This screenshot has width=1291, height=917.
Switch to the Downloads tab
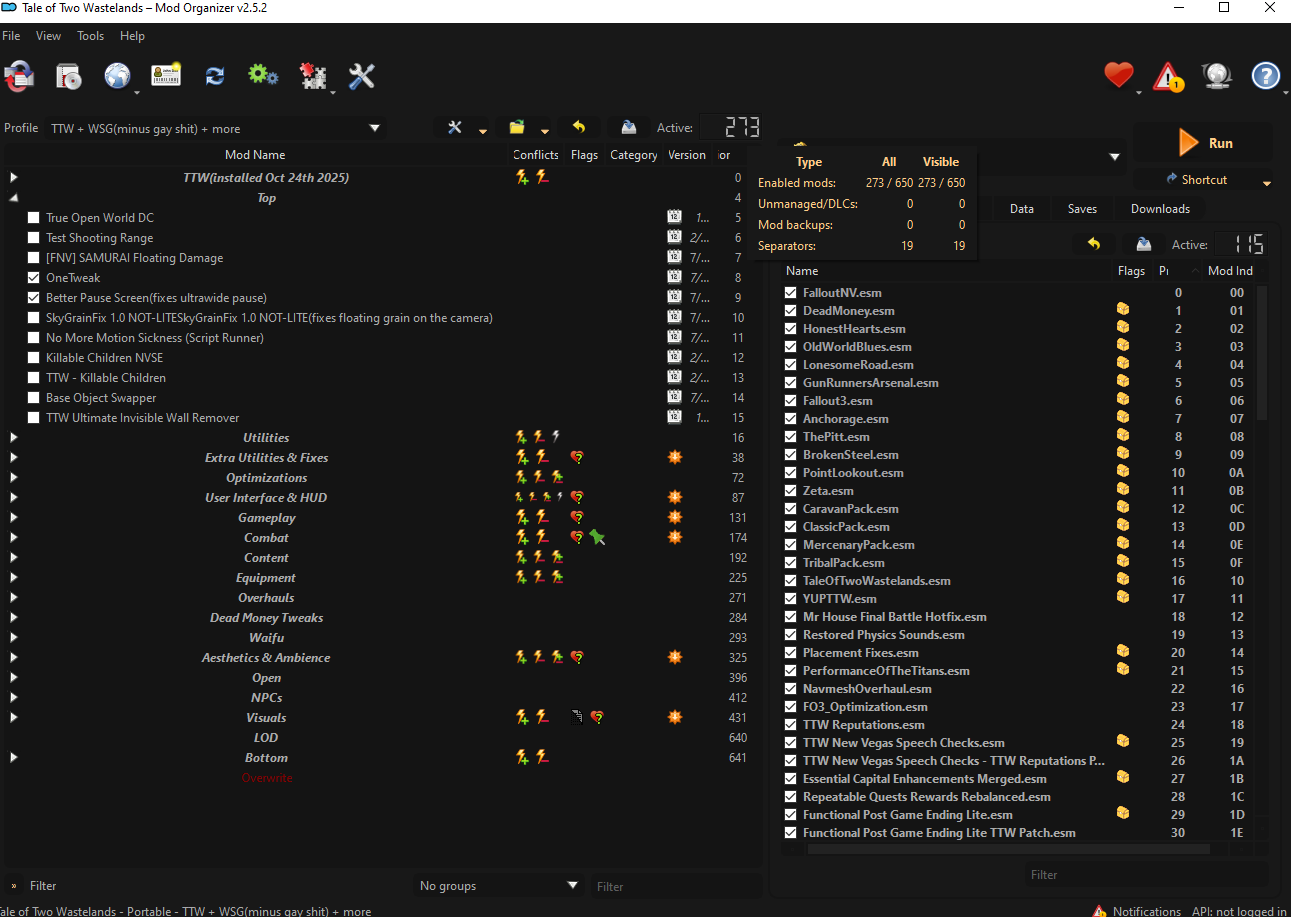[1160, 209]
